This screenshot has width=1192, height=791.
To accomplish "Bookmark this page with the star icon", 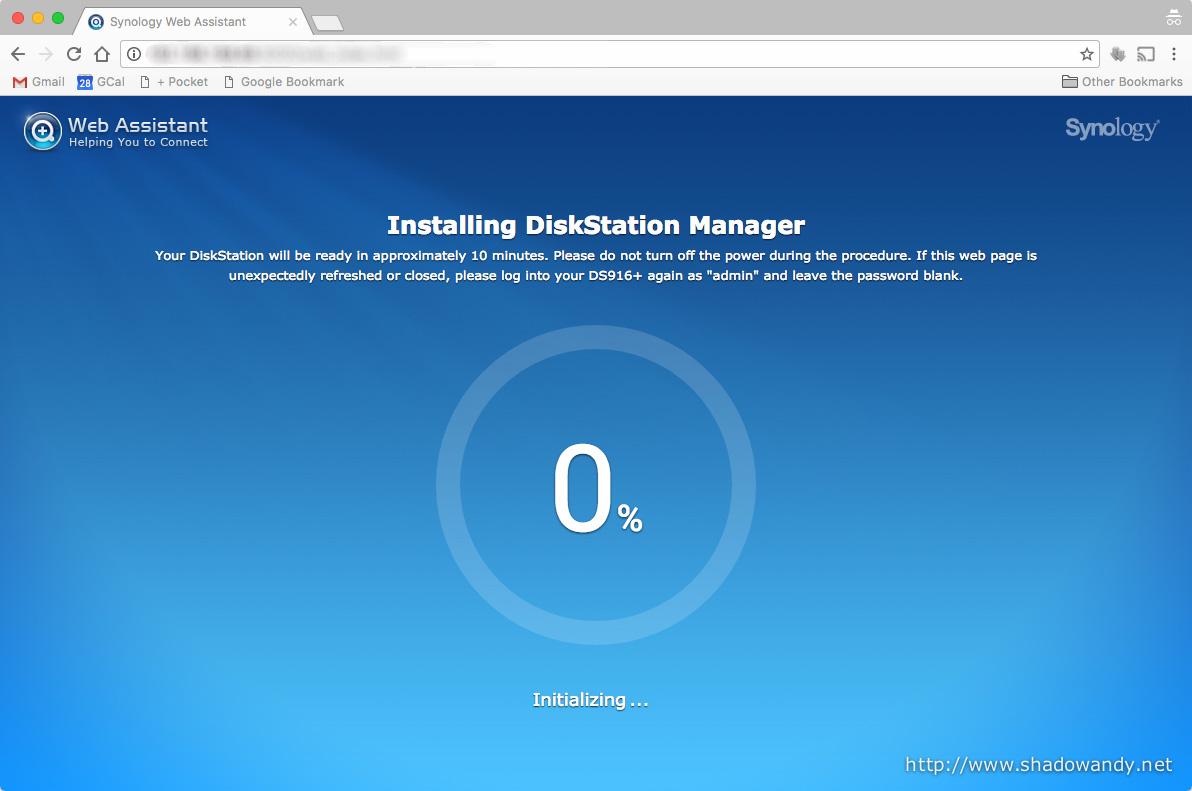I will point(1087,54).
